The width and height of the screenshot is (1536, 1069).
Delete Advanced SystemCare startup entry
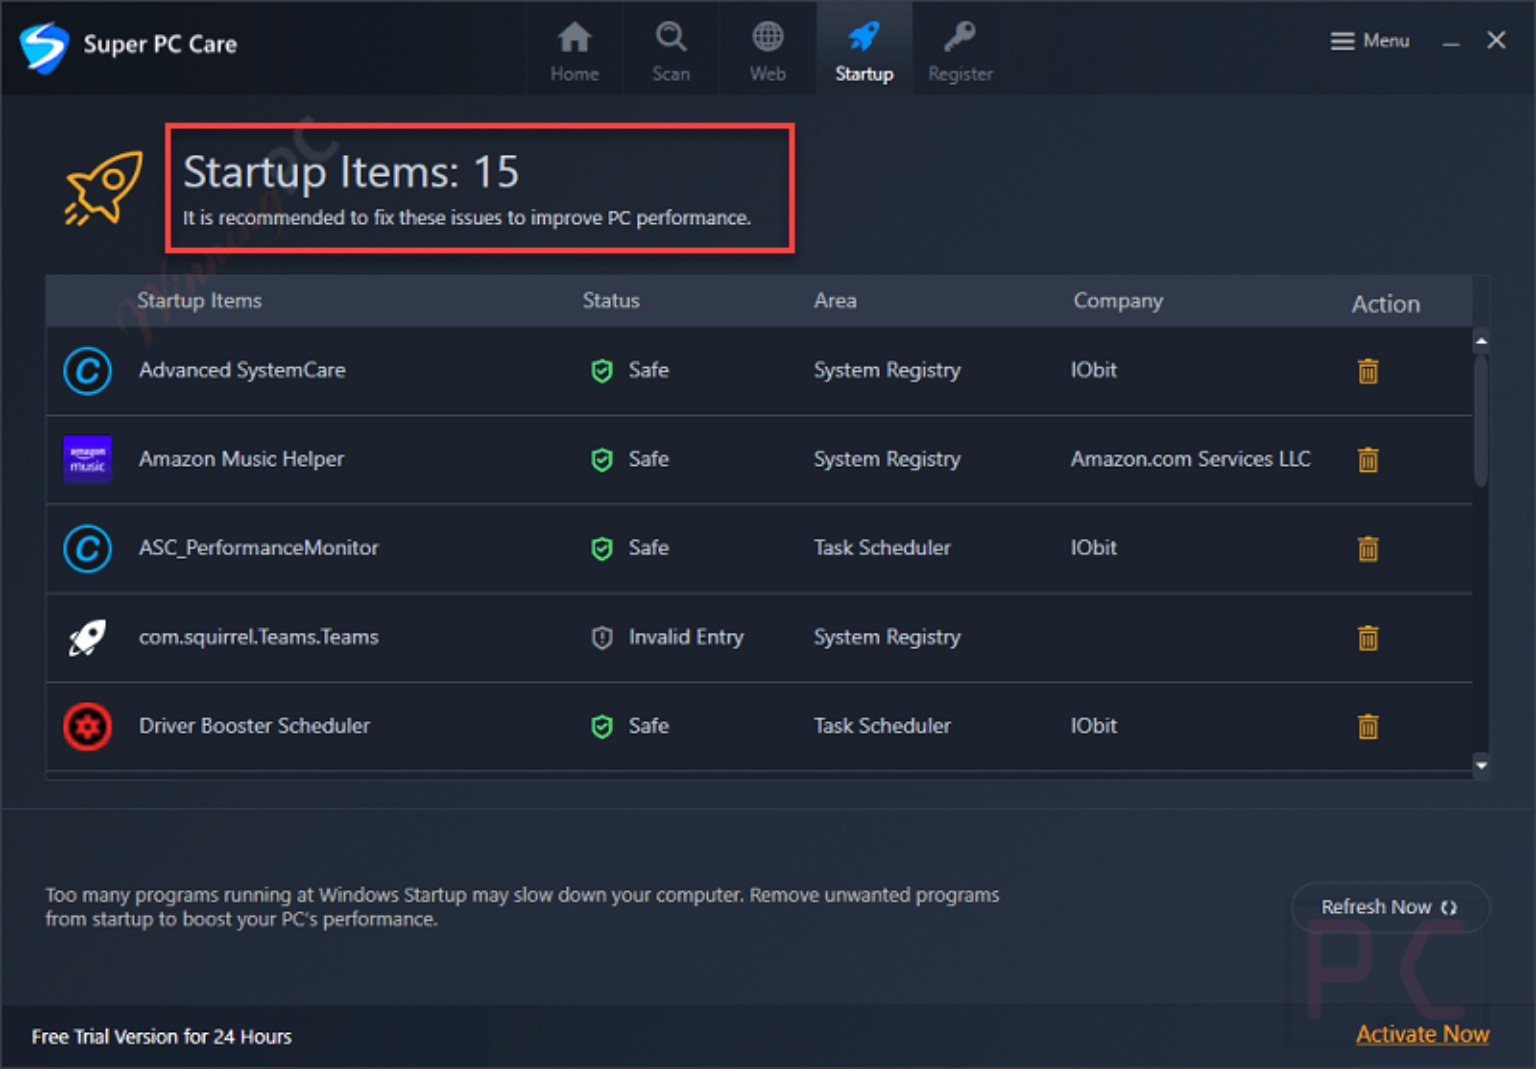(1368, 371)
